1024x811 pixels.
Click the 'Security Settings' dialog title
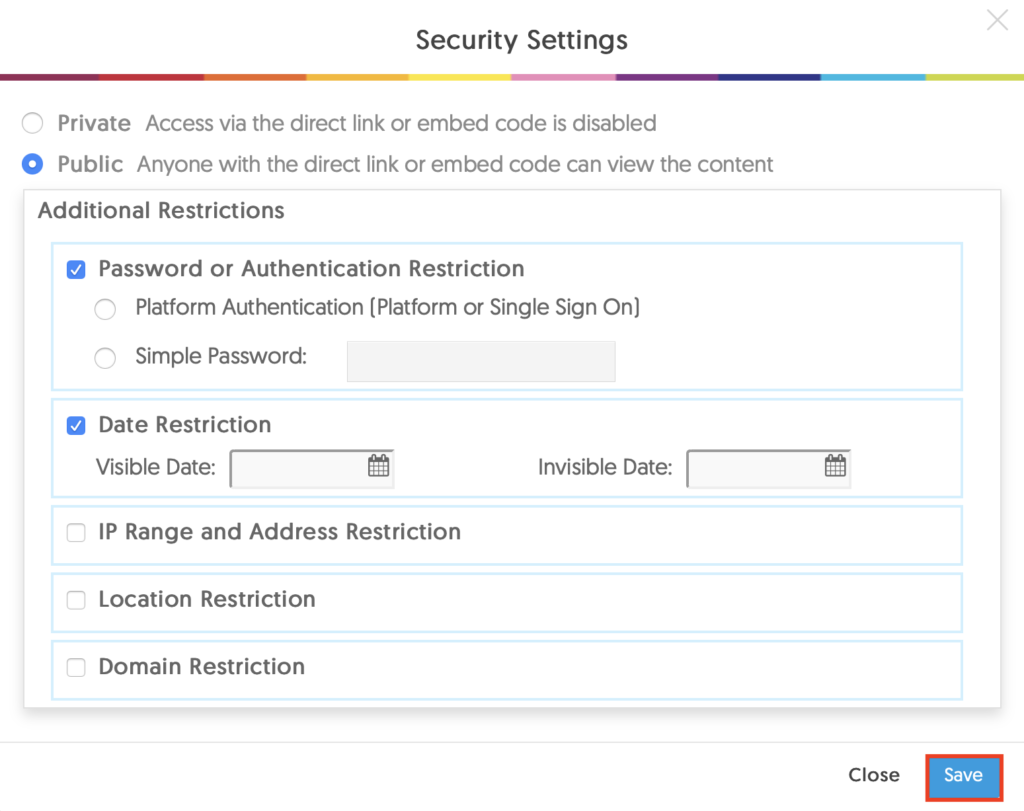point(522,40)
